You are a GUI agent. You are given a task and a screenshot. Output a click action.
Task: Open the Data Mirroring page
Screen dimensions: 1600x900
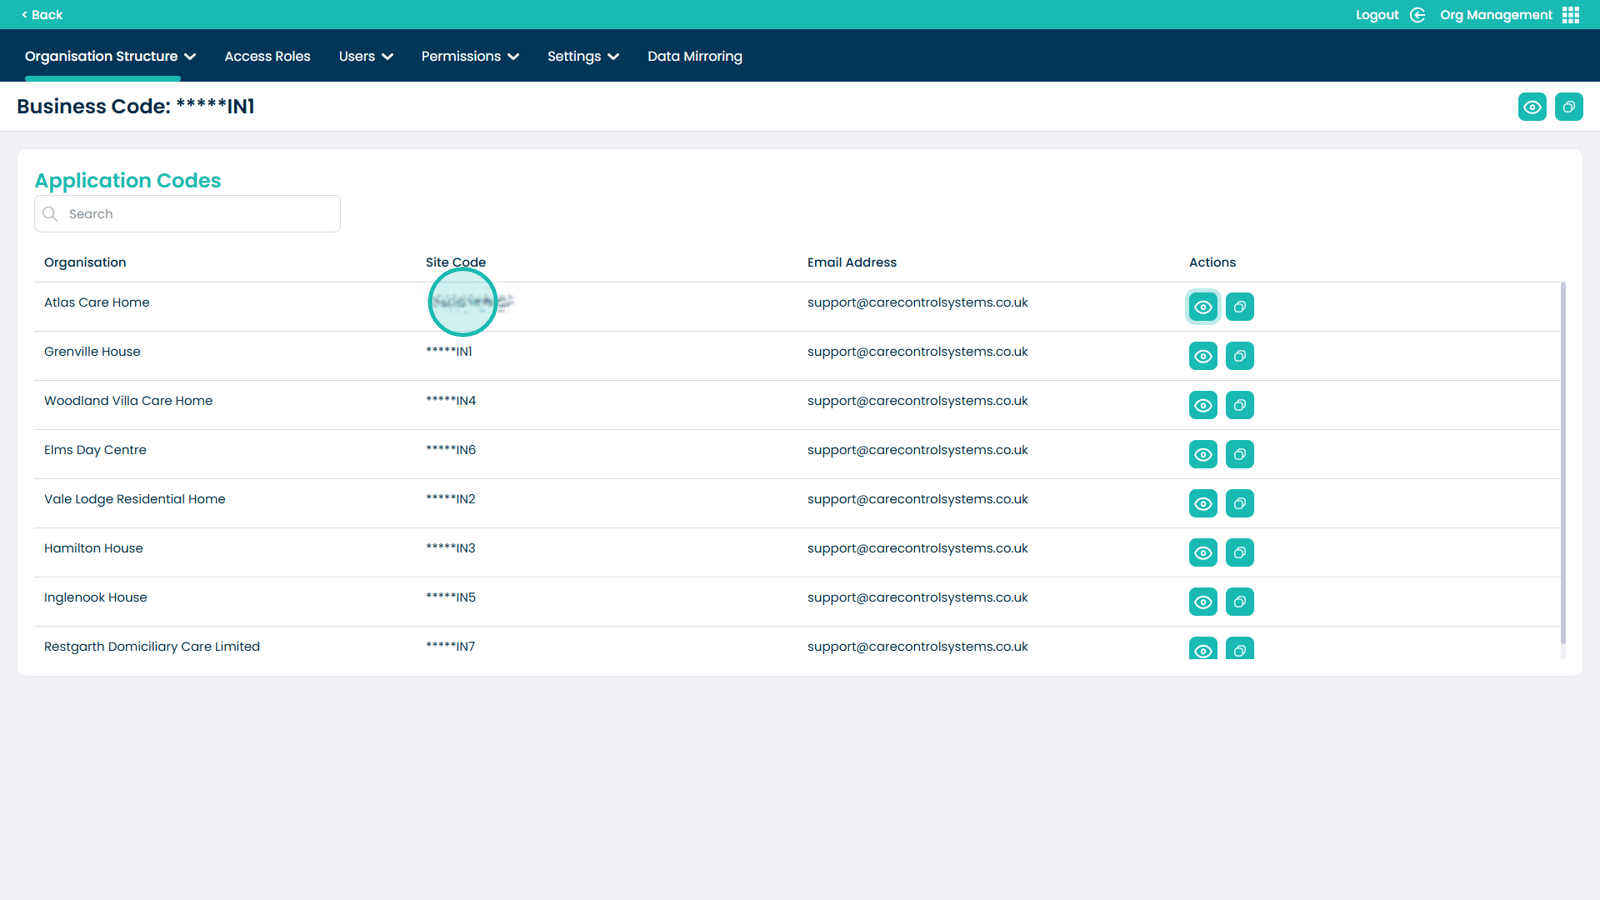pos(694,56)
